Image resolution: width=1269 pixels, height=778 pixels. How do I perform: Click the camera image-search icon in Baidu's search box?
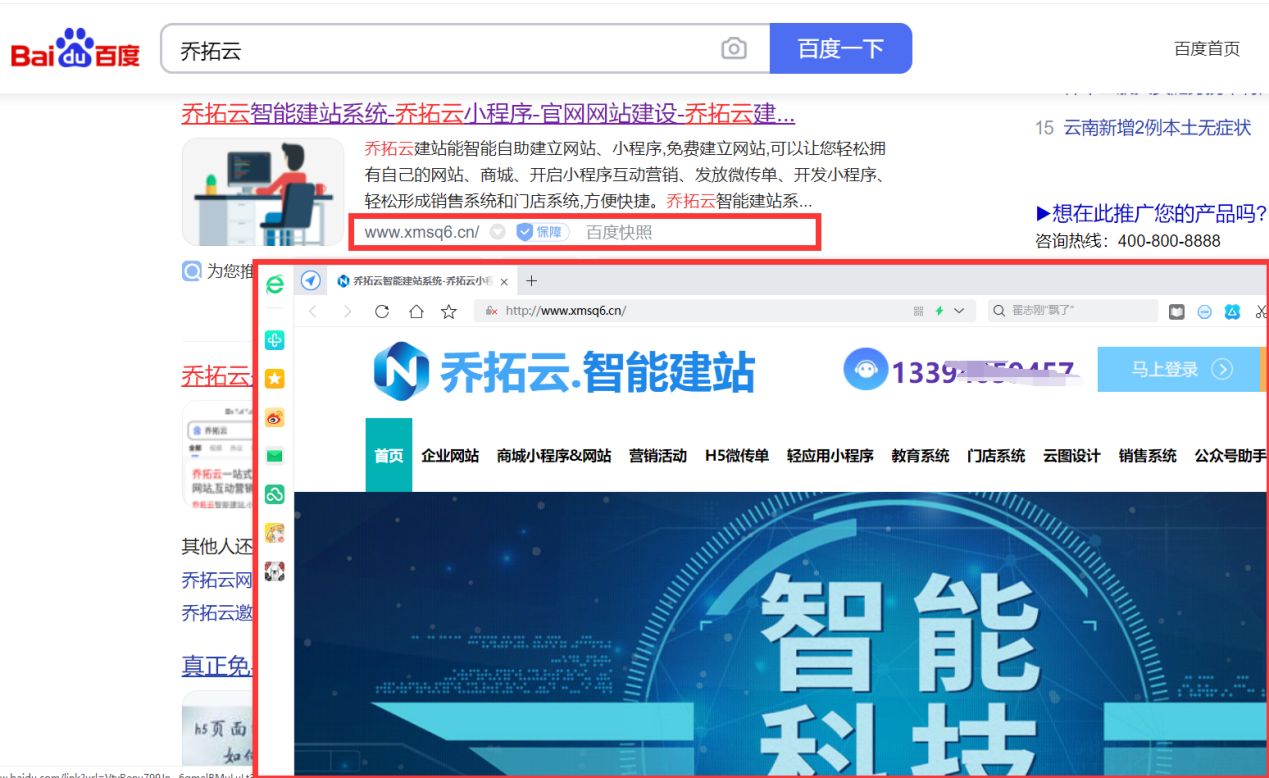tap(733, 47)
